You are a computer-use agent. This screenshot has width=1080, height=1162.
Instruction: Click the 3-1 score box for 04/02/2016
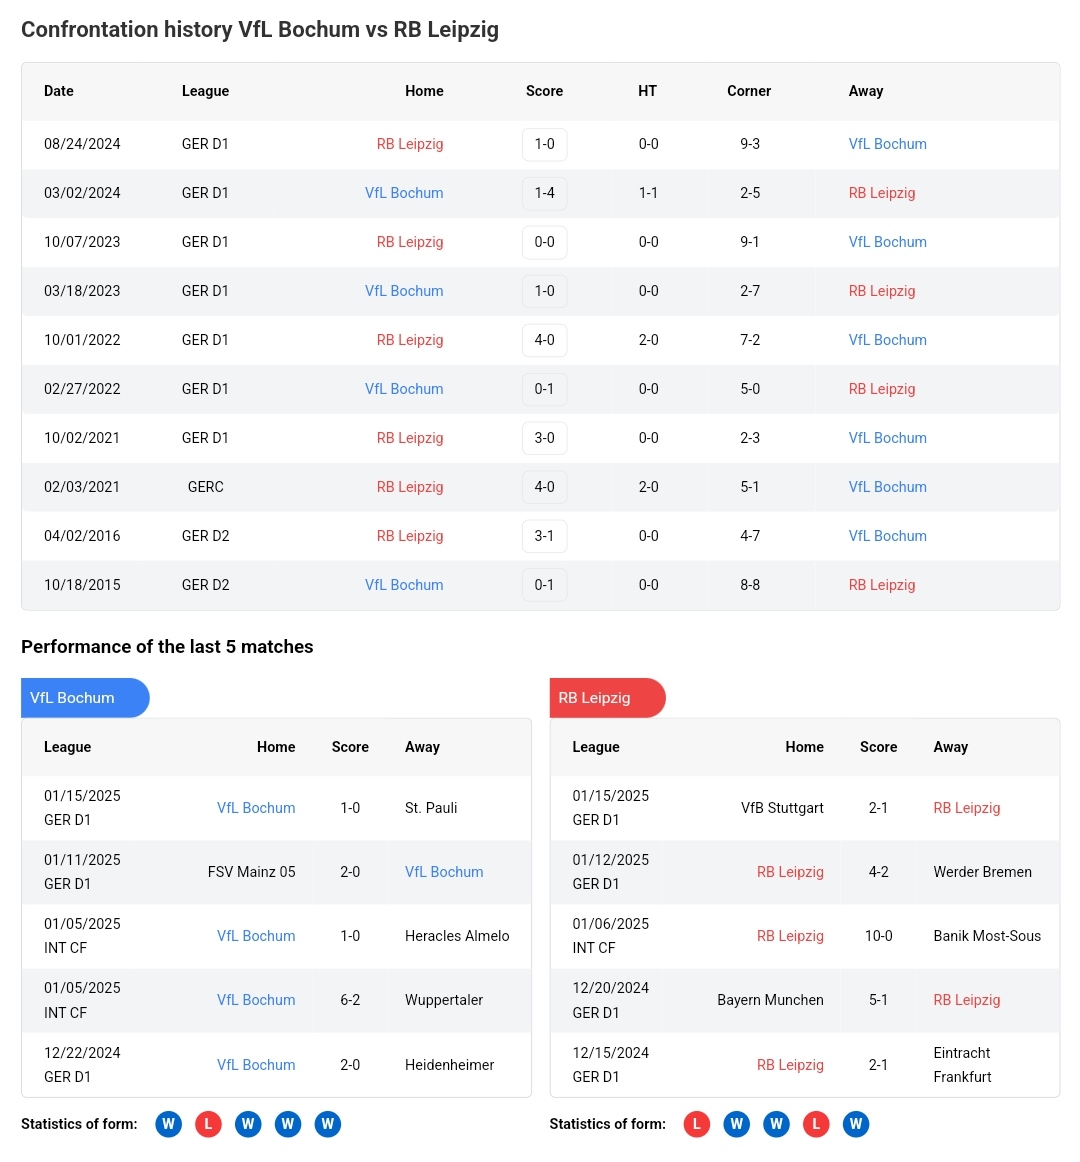544,536
